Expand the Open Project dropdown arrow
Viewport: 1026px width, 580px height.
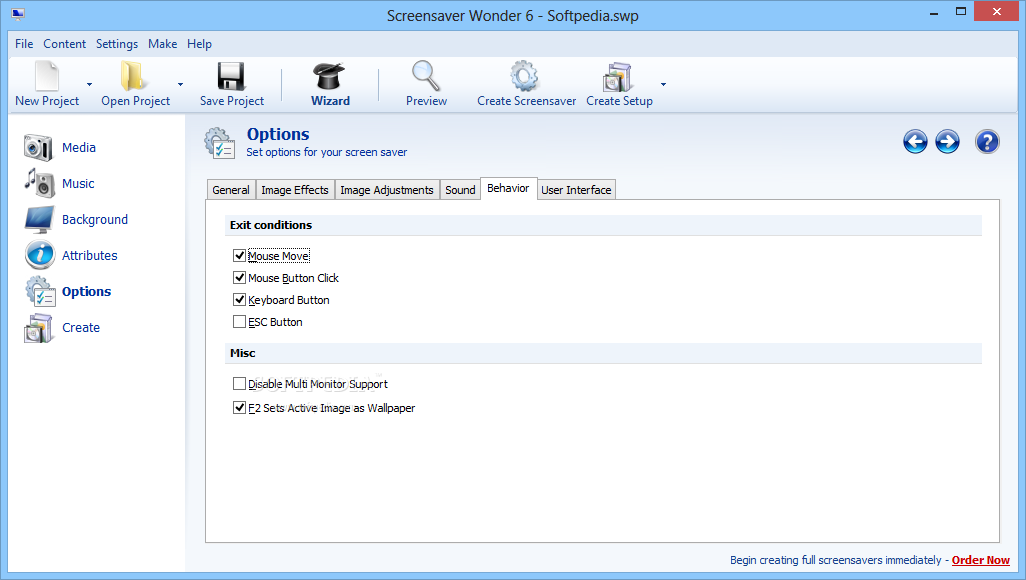coord(180,84)
